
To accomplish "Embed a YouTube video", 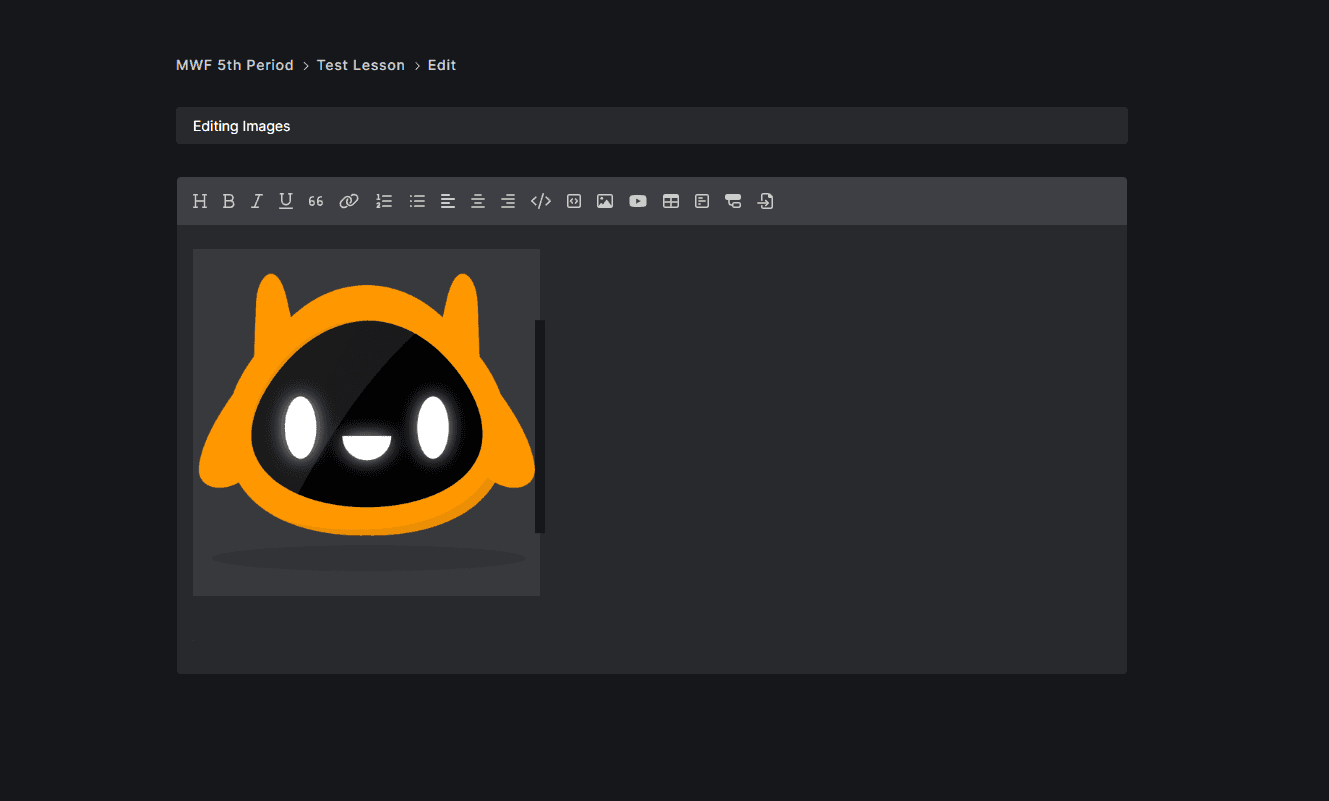I will tap(638, 201).
